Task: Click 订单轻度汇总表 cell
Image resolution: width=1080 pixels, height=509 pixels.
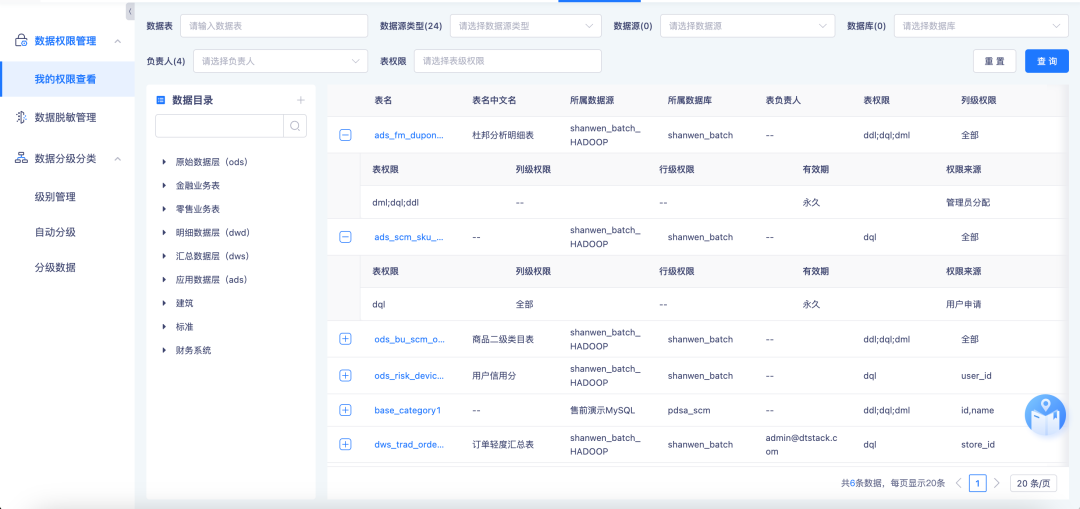Action: [503, 444]
